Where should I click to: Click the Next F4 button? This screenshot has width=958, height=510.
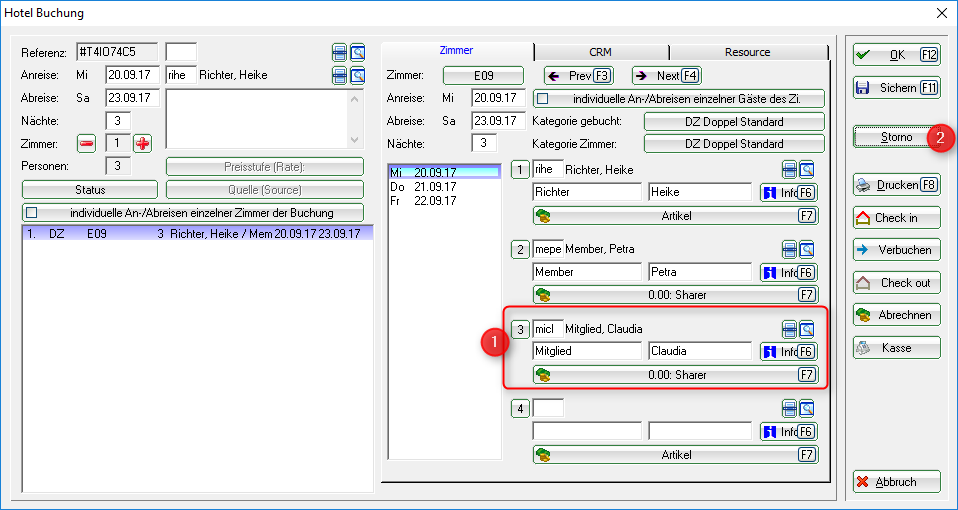pyautogui.click(x=667, y=76)
